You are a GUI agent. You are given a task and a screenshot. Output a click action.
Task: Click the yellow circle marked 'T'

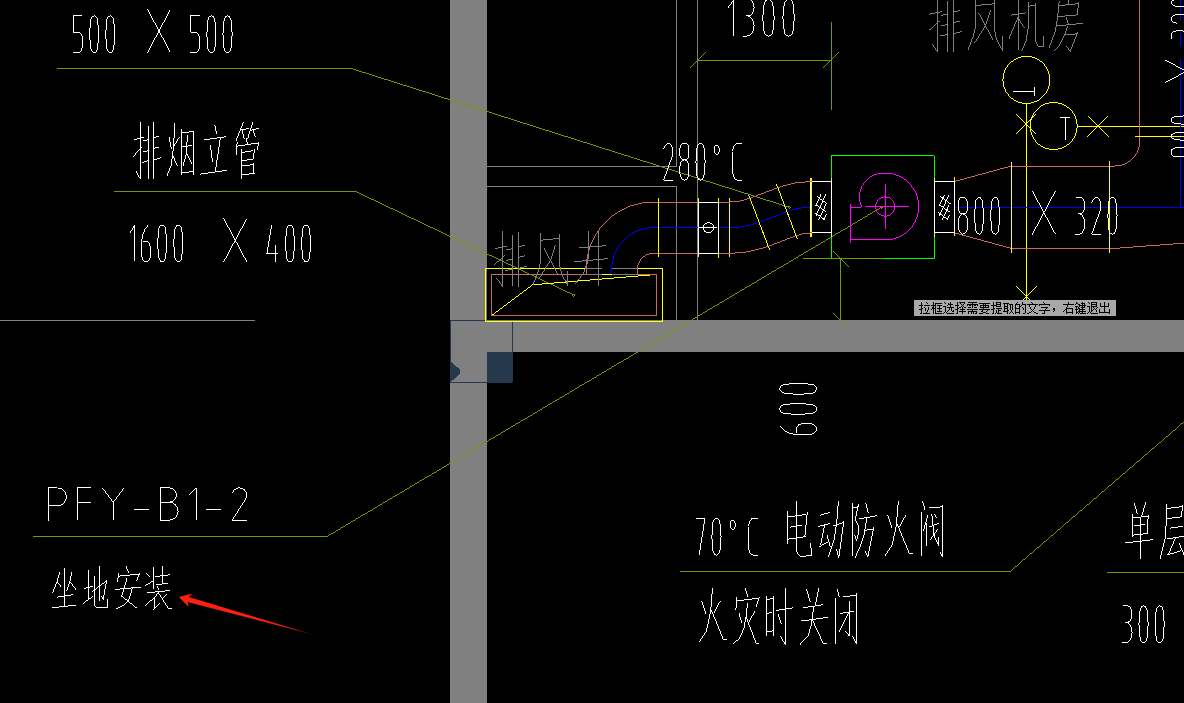(1053, 126)
